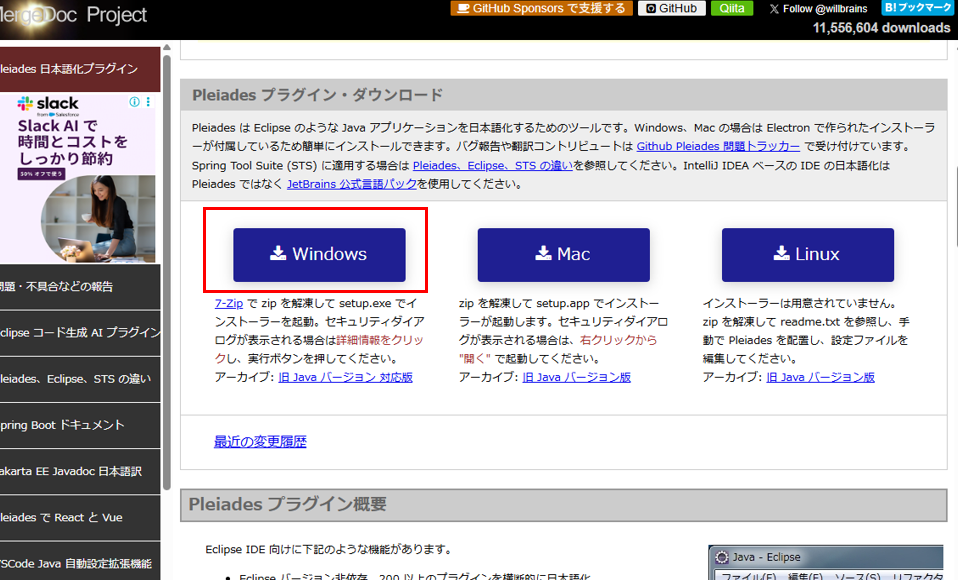Image resolution: width=958 pixels, height=580 pixels.
Task: Click the Slack AI advertisement image
Action: (x=78, y=178)
